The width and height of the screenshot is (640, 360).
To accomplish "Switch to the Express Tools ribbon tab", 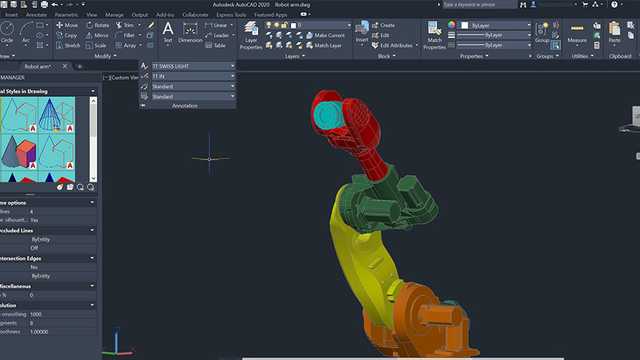I will pyautogui.click(x=231, y=15).
